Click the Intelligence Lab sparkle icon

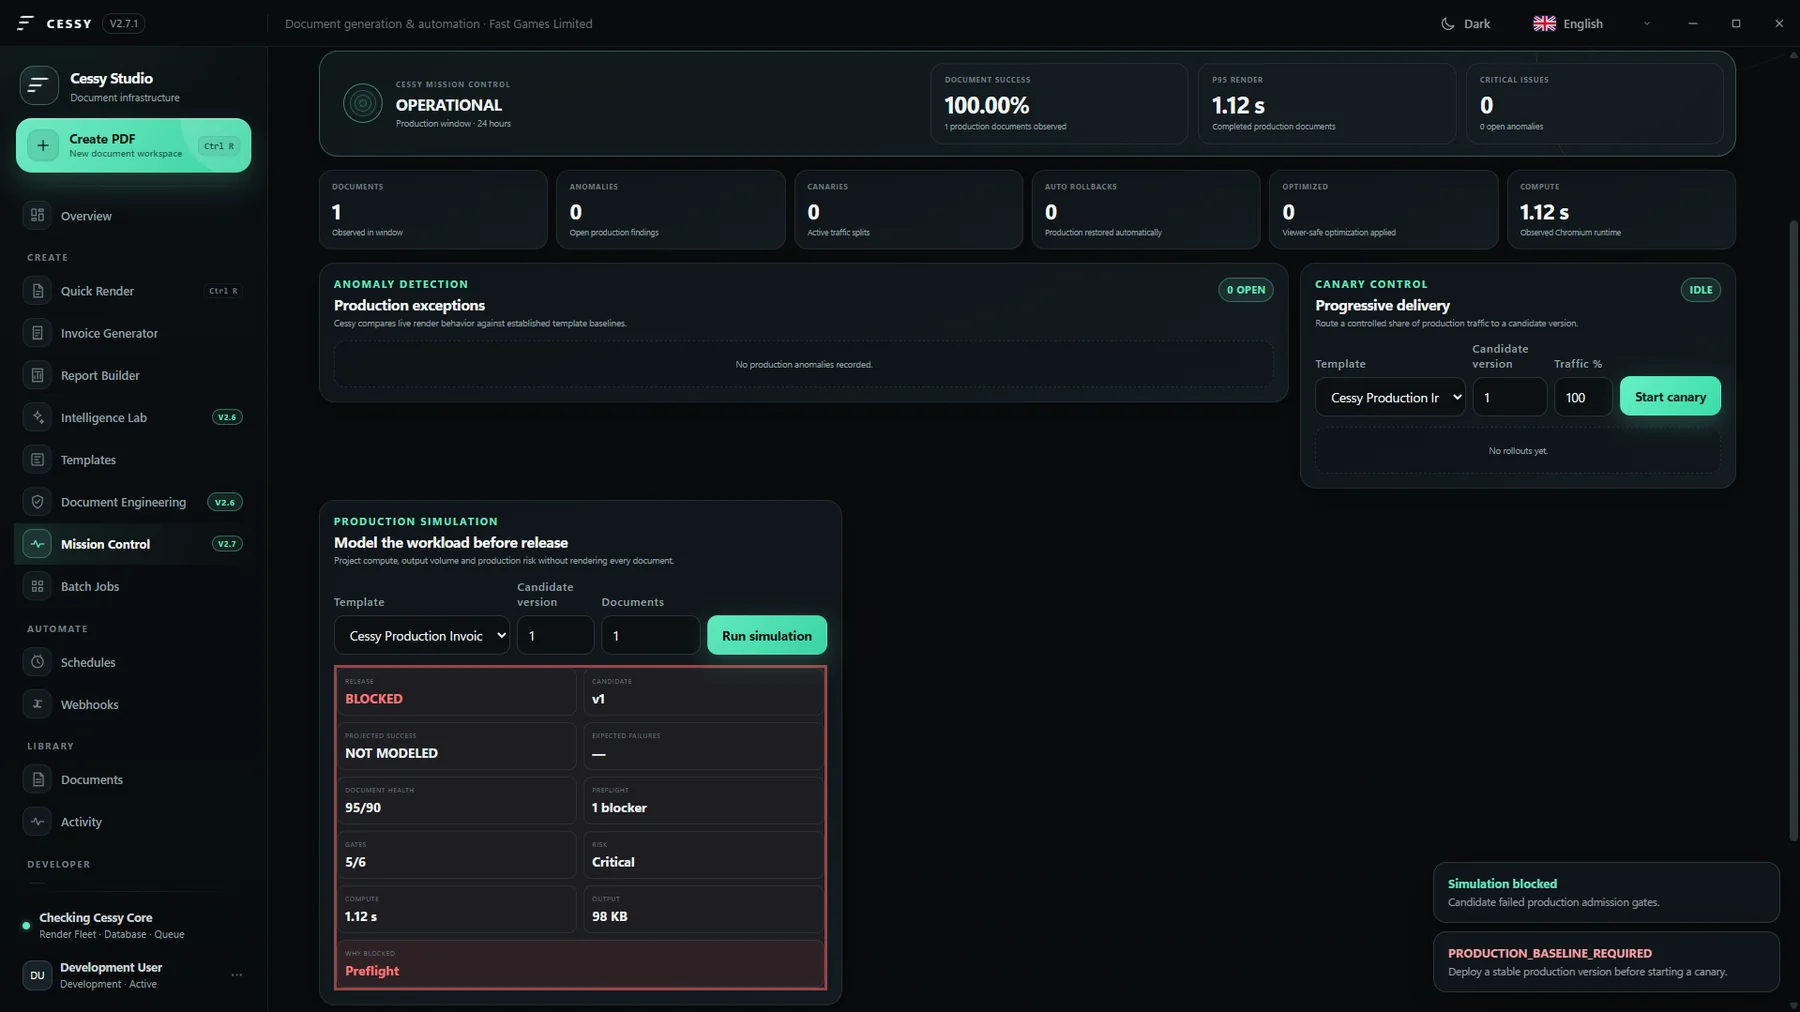[x=37, y=417]
